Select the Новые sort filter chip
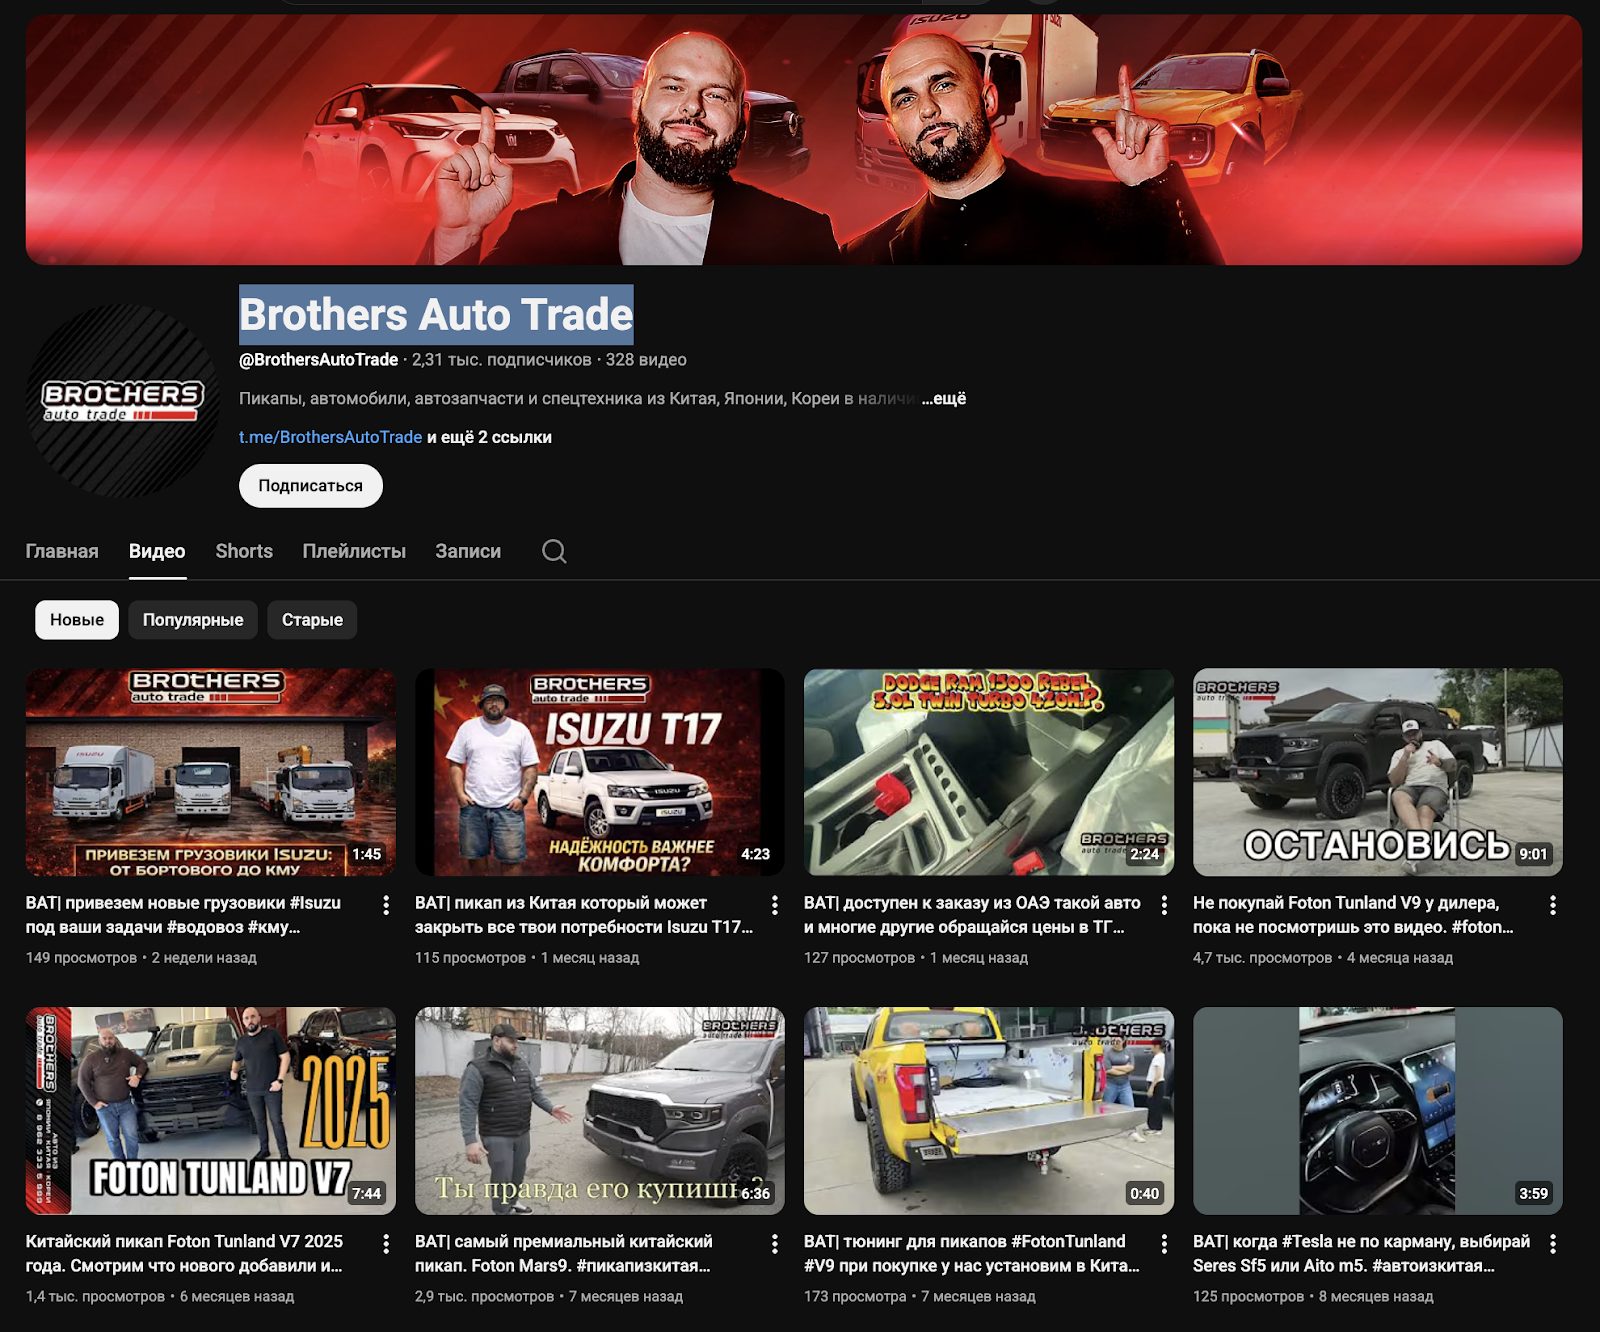Screen dimensions: 1600x1332 (x=77, y=620)
